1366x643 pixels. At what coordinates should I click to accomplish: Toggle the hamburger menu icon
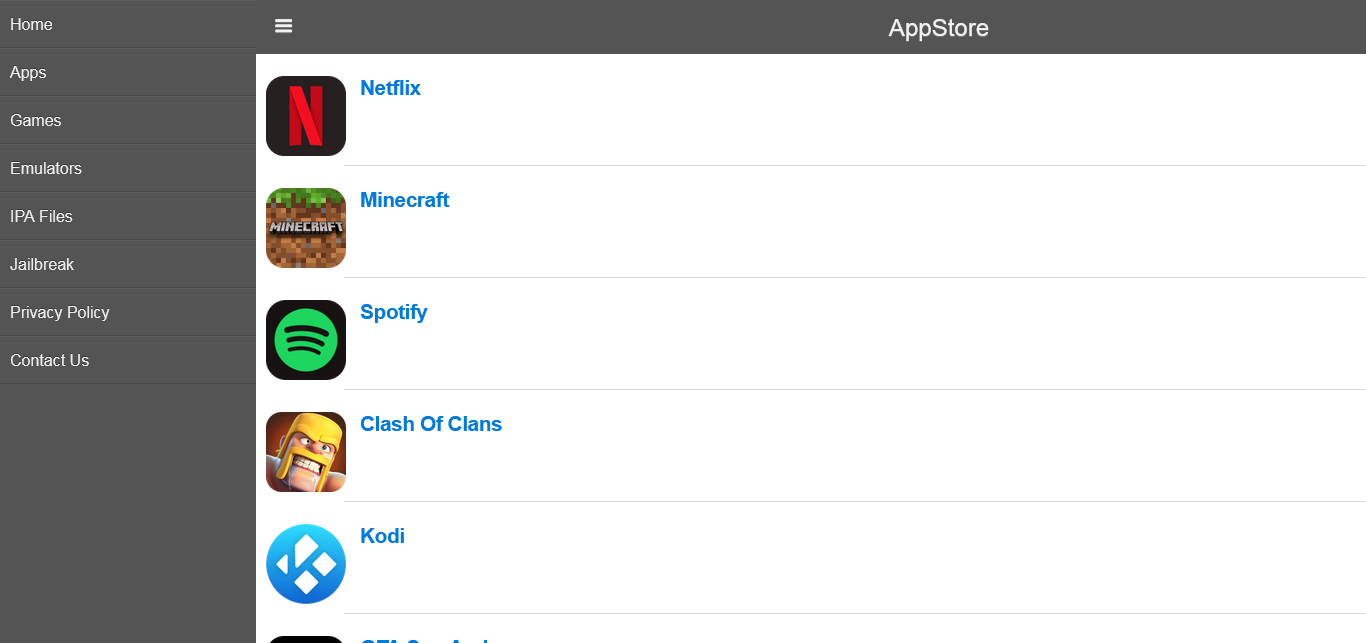click(284, 26)
